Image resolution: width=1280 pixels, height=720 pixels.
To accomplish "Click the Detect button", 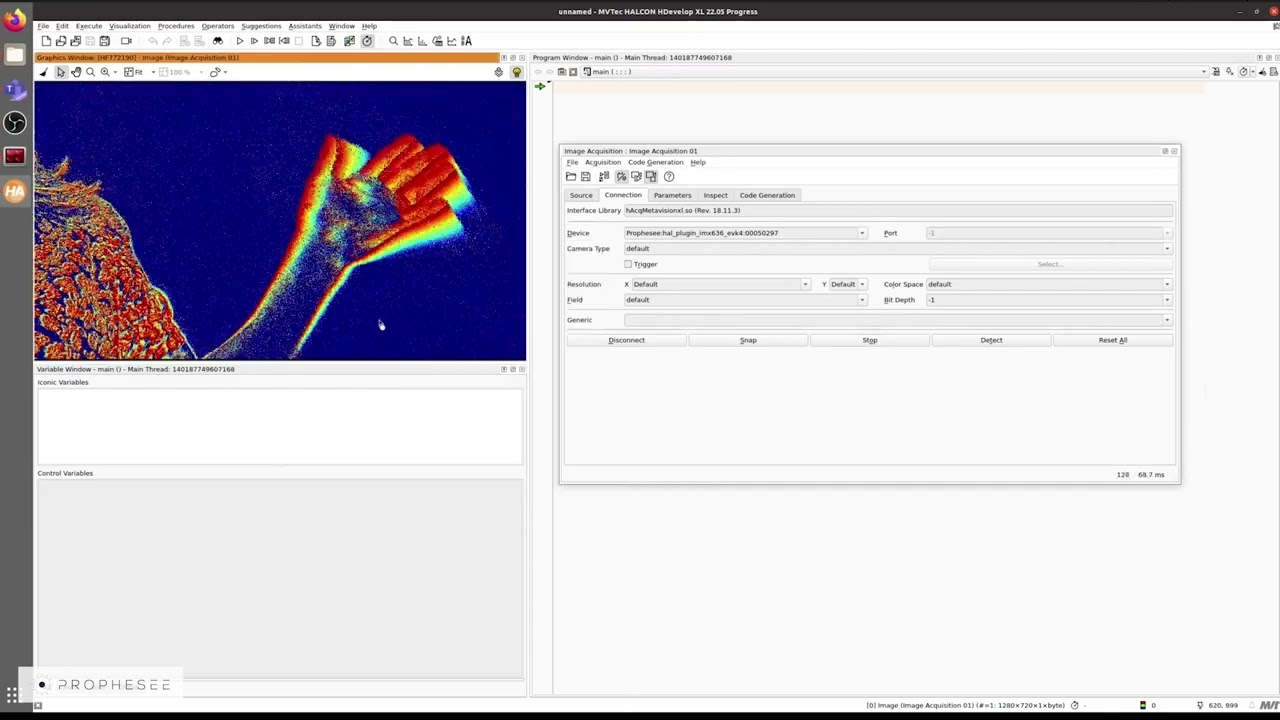I will (991, 340).
